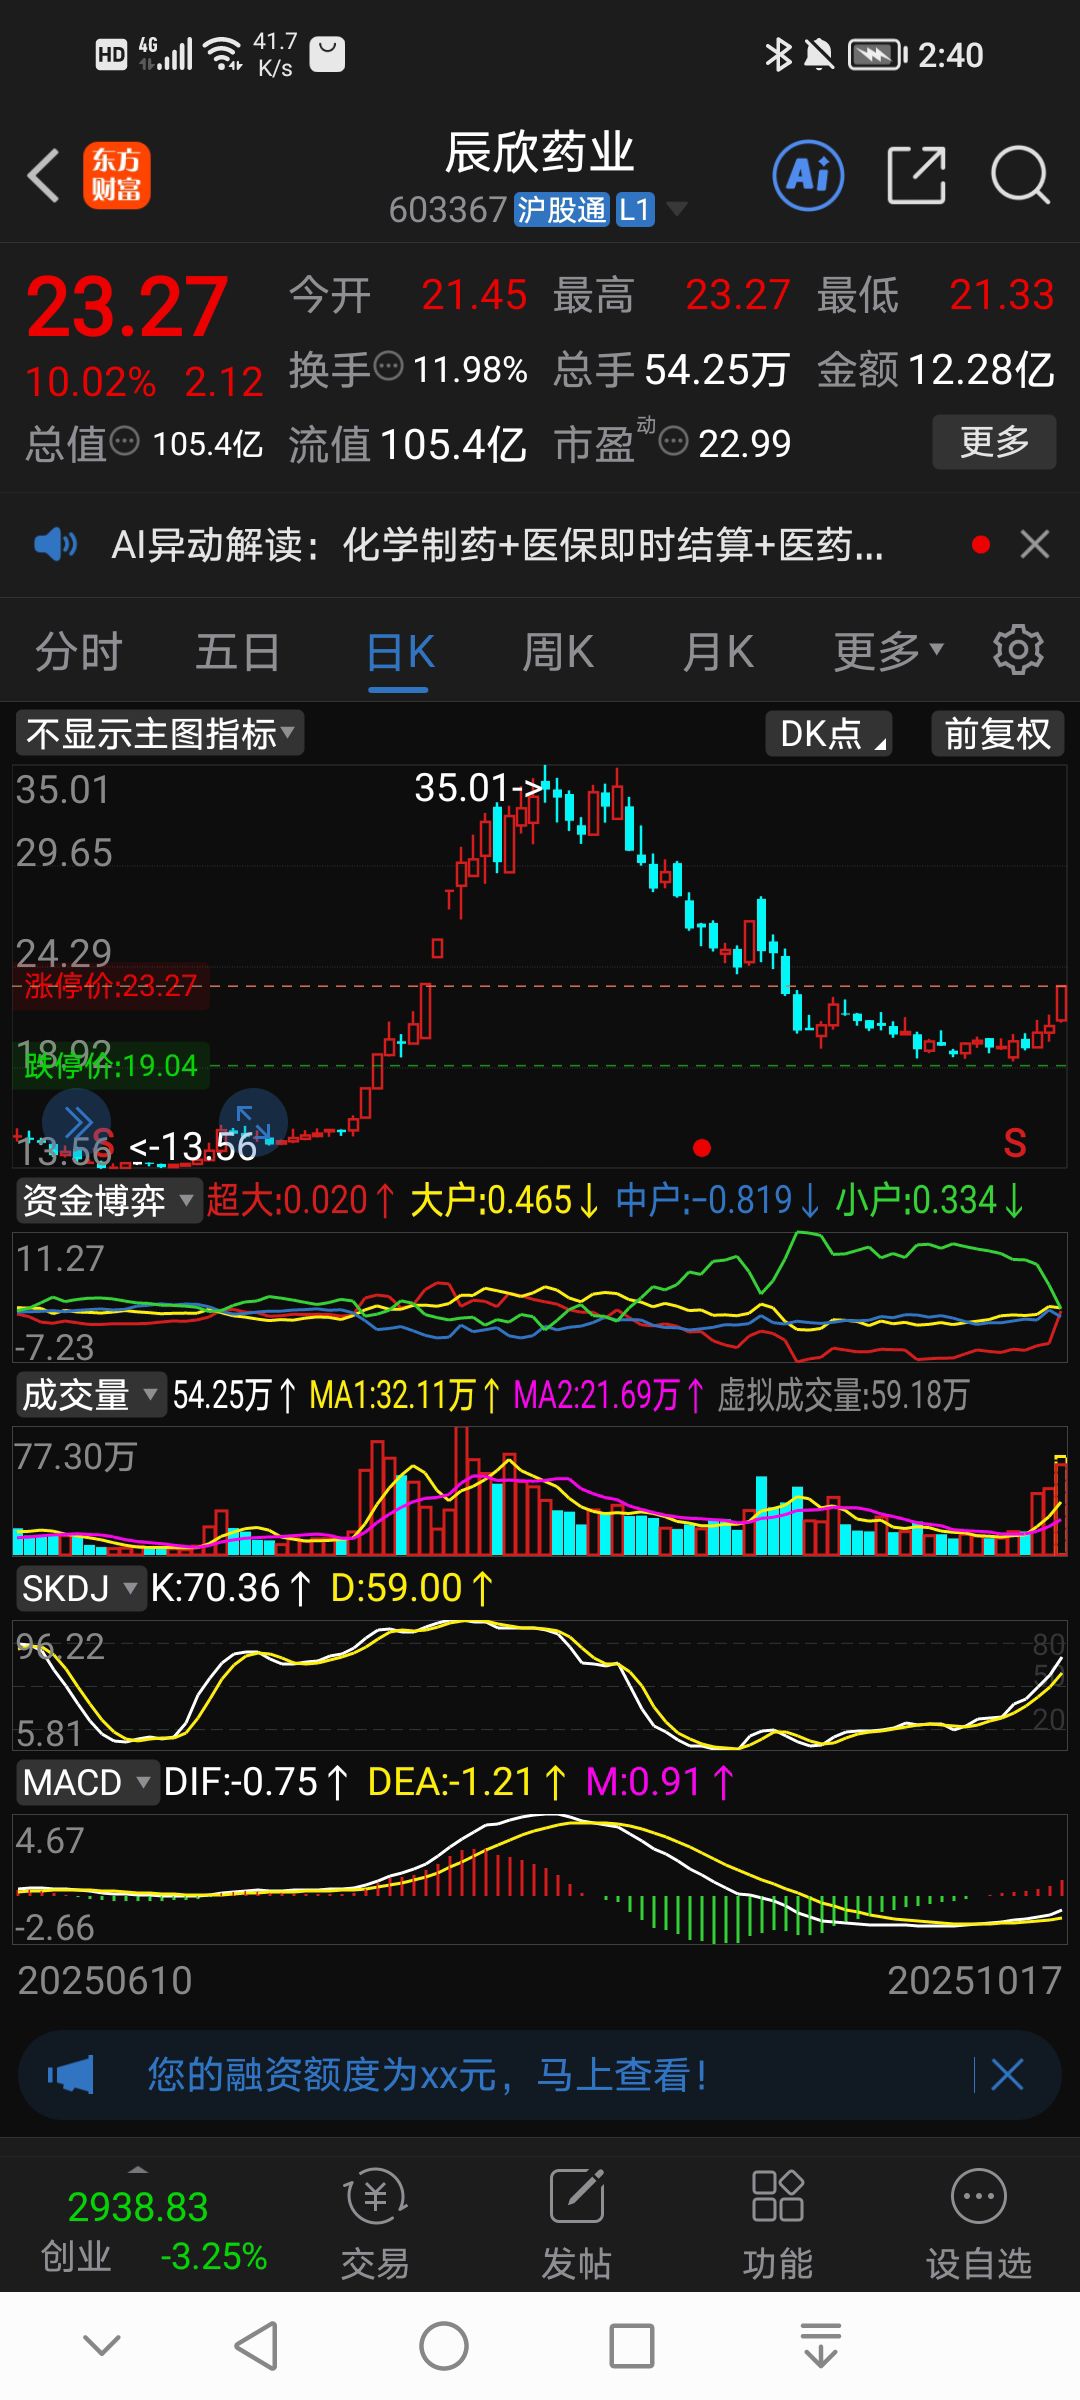Switch to 周K chart tab

(558, 652)
